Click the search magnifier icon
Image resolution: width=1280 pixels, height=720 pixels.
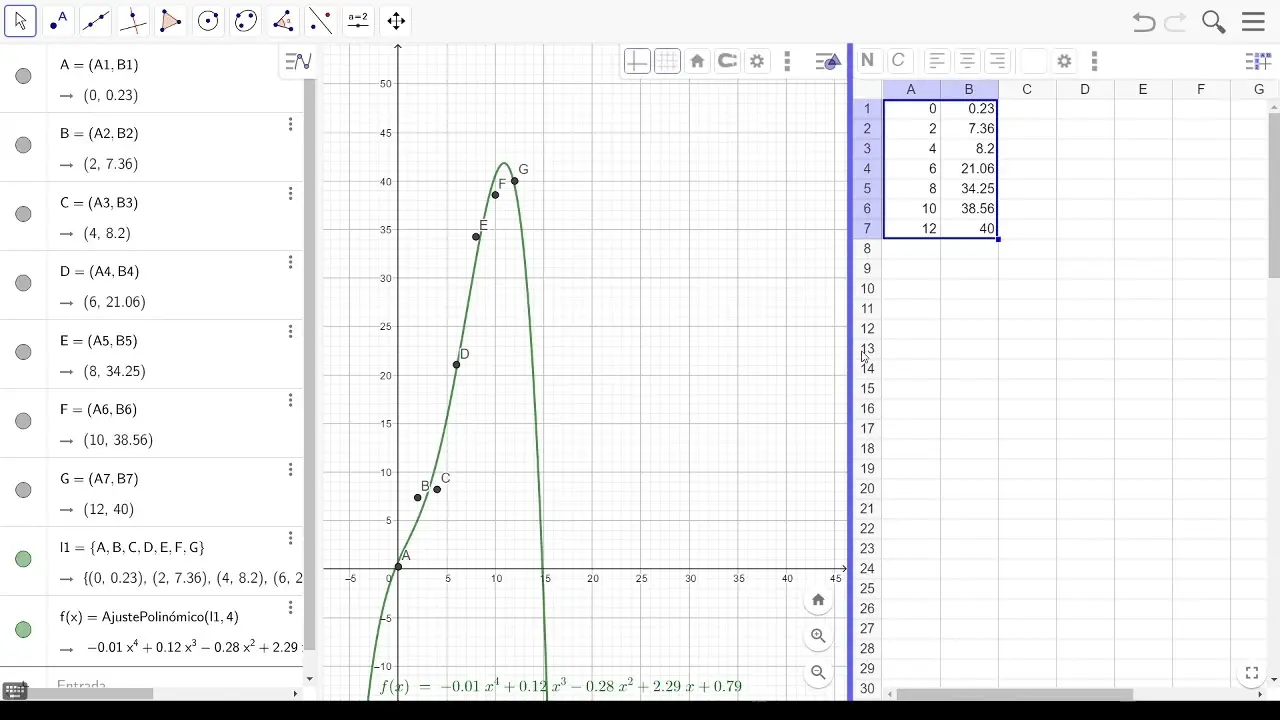point(1213,21)
